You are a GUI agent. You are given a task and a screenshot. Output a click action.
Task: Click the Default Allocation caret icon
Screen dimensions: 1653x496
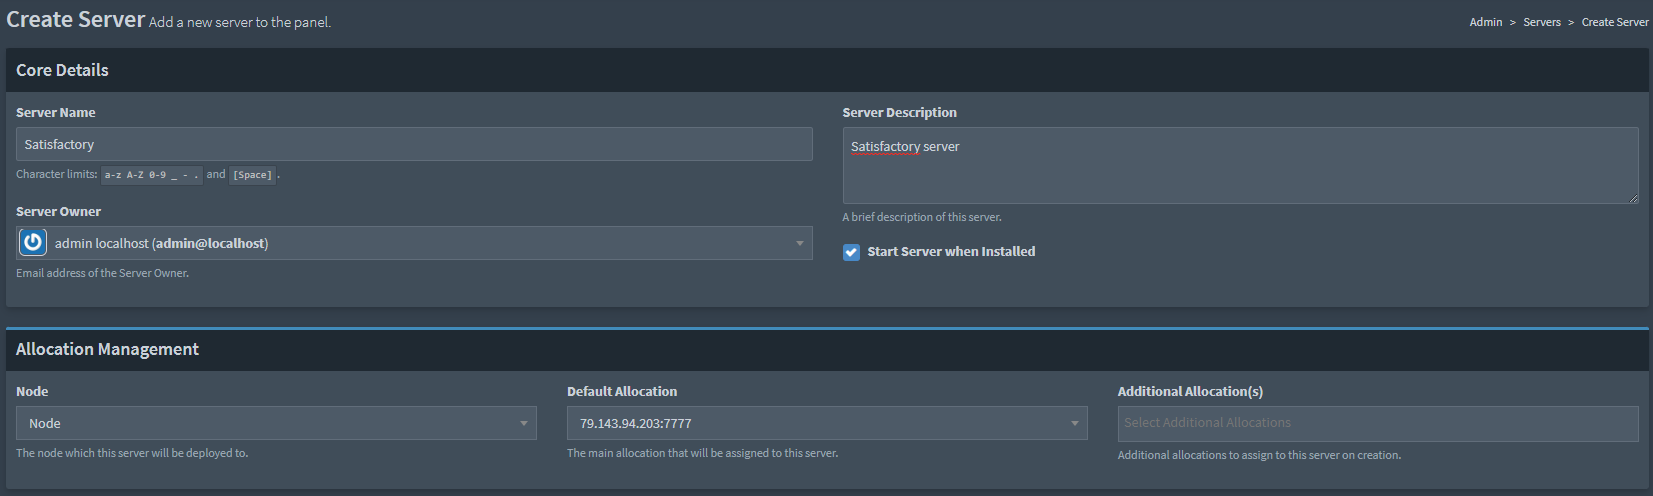[x=1074, y=424]
